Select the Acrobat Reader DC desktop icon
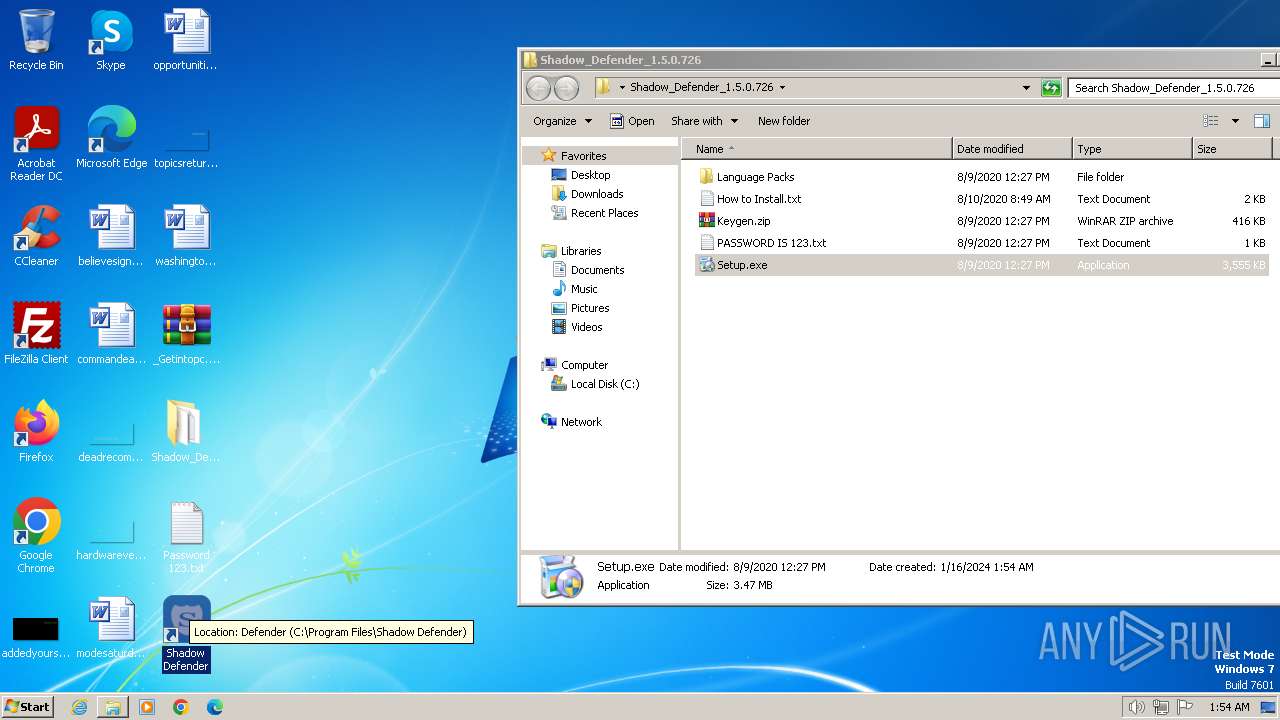The width and height of the screenshot is (1280, 720). 36,144
